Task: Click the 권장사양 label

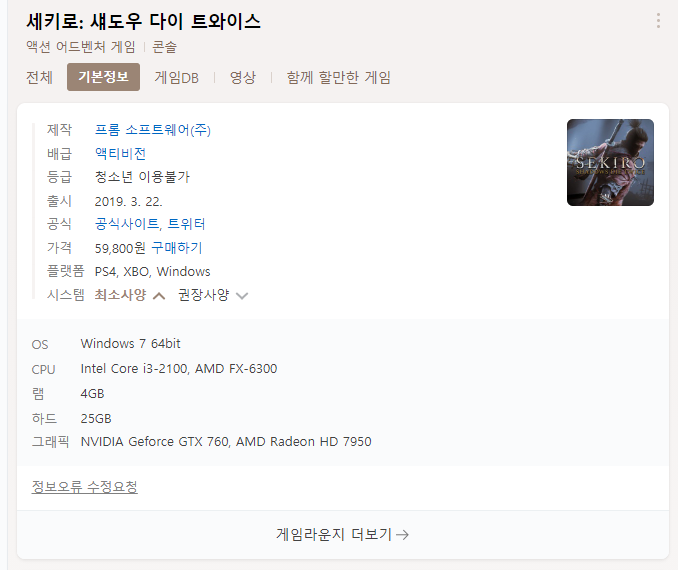Action: (204, 295)
